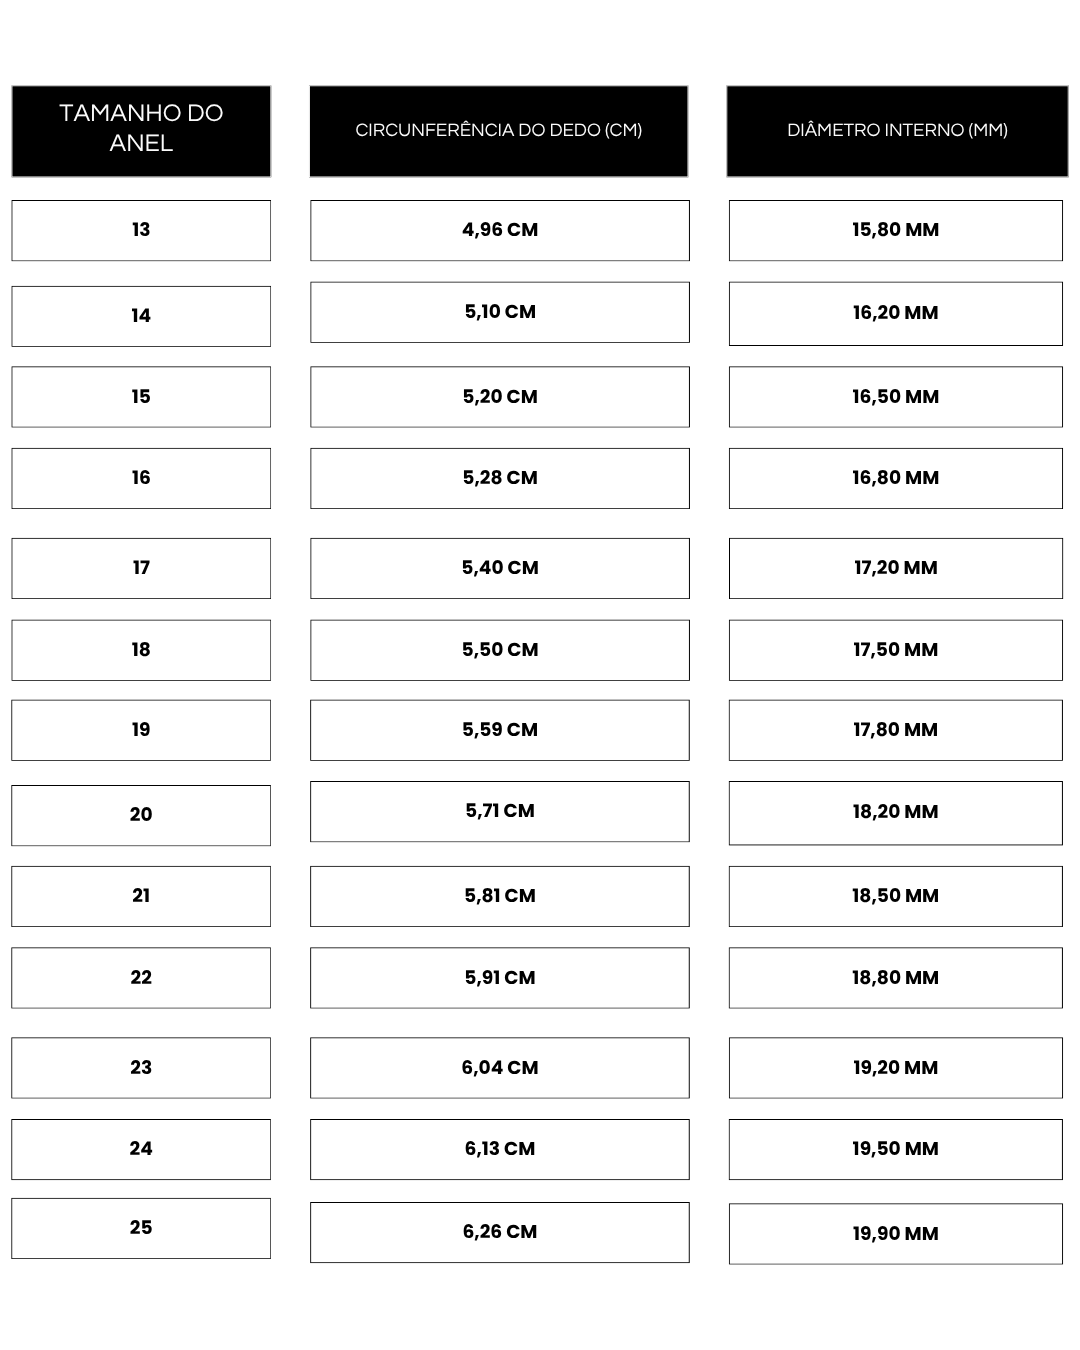Click the 'Tamanho do Anel' header

(141, 131)
